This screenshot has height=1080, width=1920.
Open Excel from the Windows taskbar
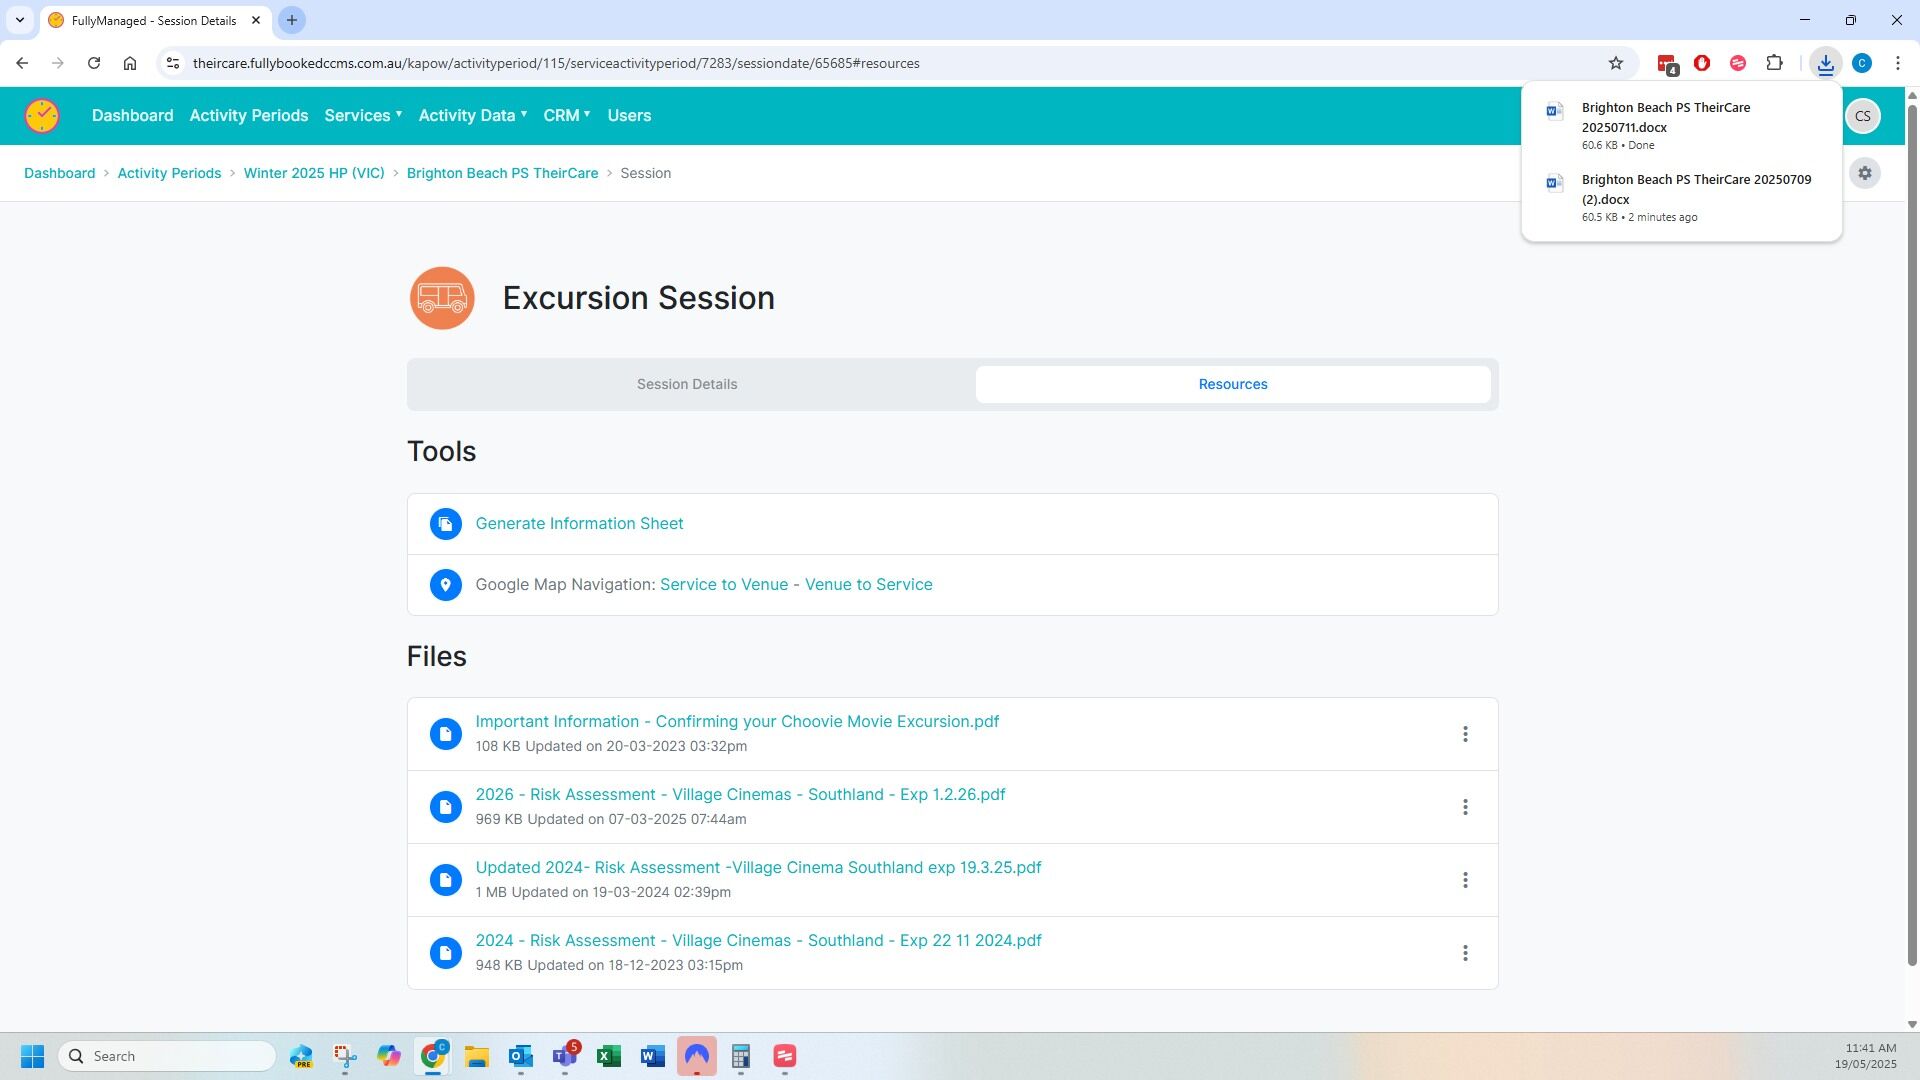pos(608,1056)
